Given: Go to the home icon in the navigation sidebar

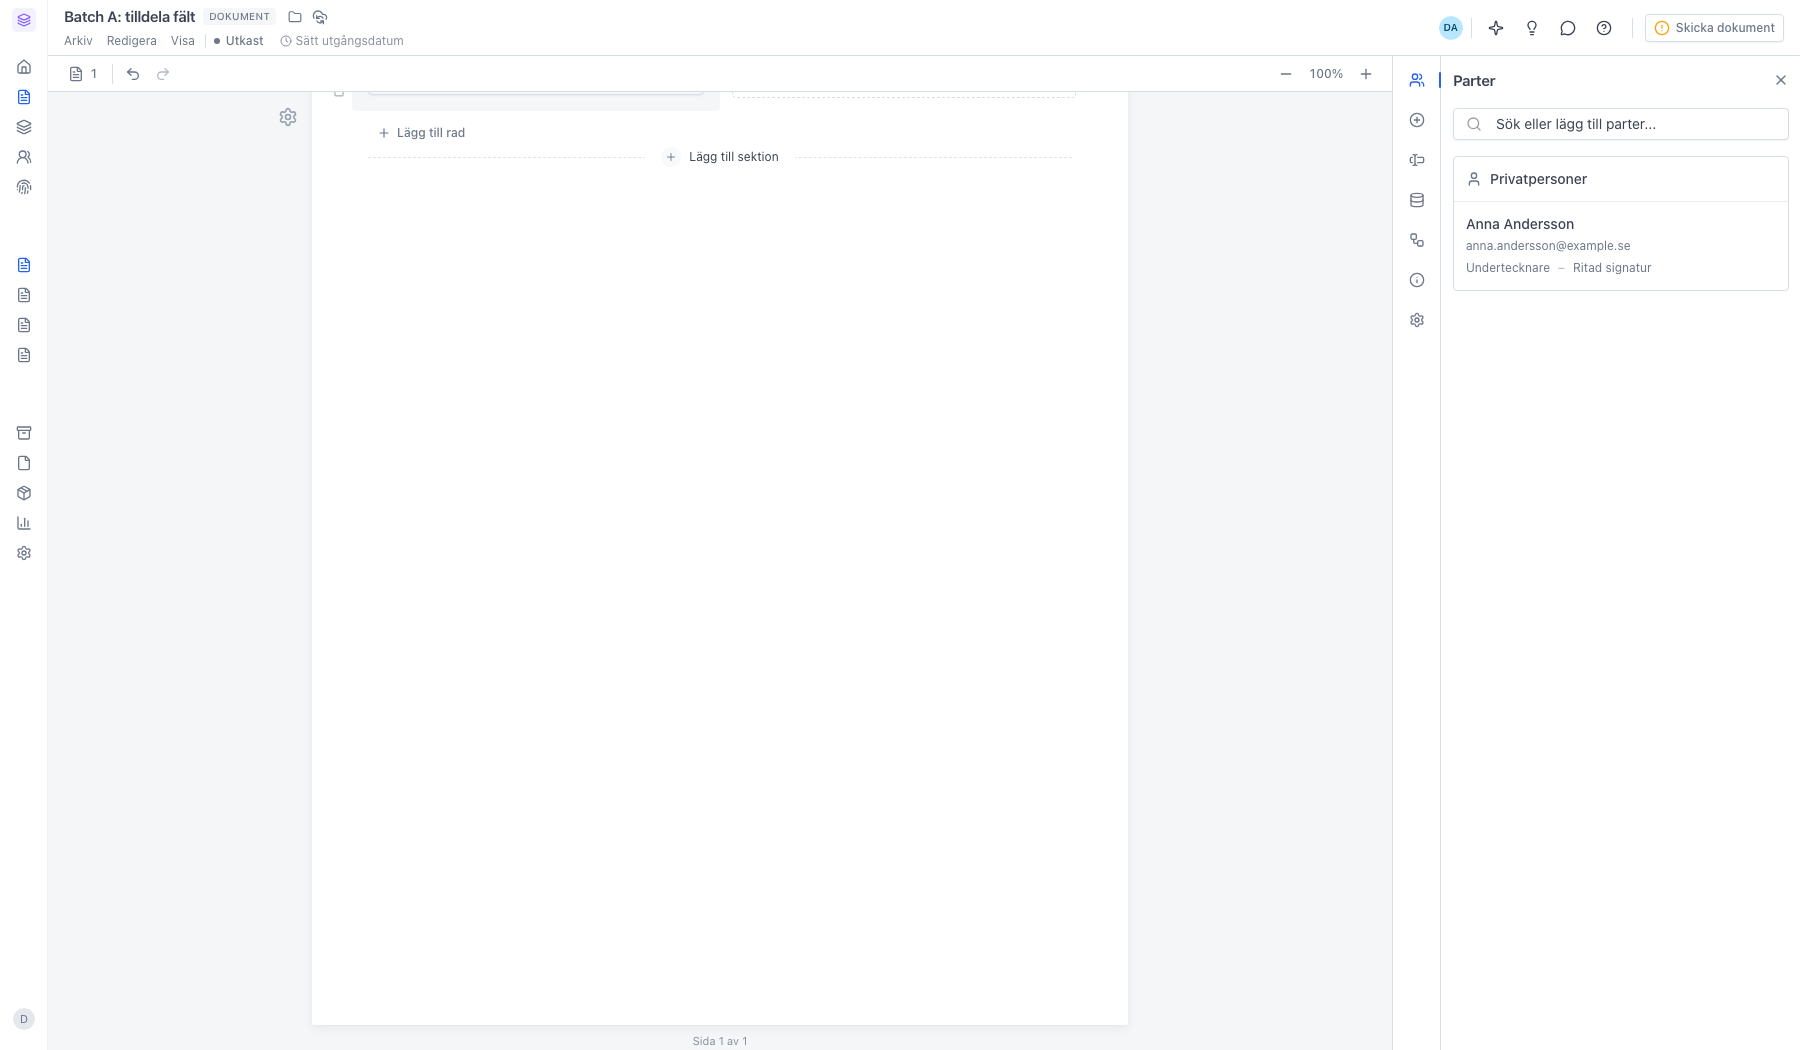Looking at the screenshot, I should pyautogui.click(x=24, y=67).
